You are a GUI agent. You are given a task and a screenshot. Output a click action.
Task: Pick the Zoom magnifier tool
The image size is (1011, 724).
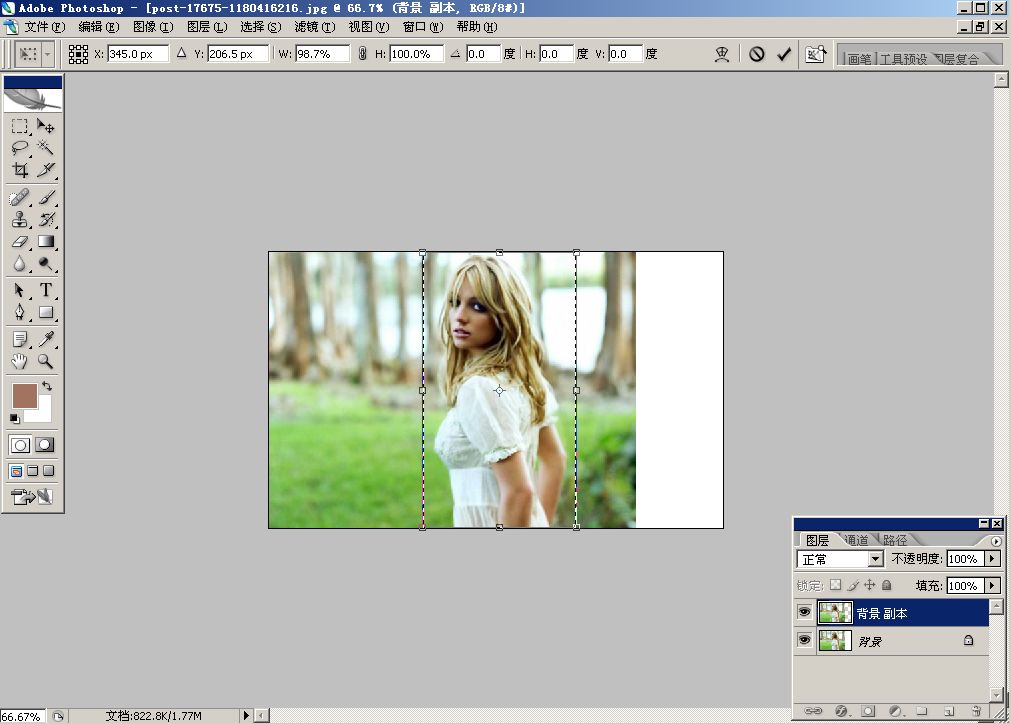tap(46, 361)
